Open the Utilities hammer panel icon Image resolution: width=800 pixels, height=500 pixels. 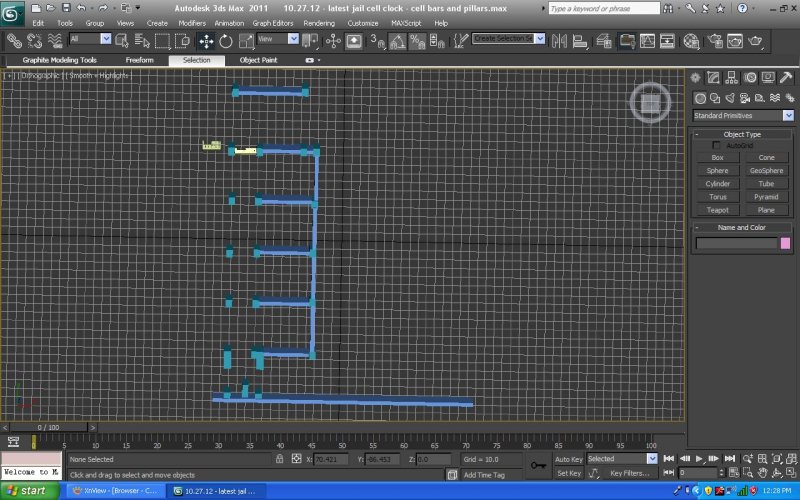coord(786,78)
